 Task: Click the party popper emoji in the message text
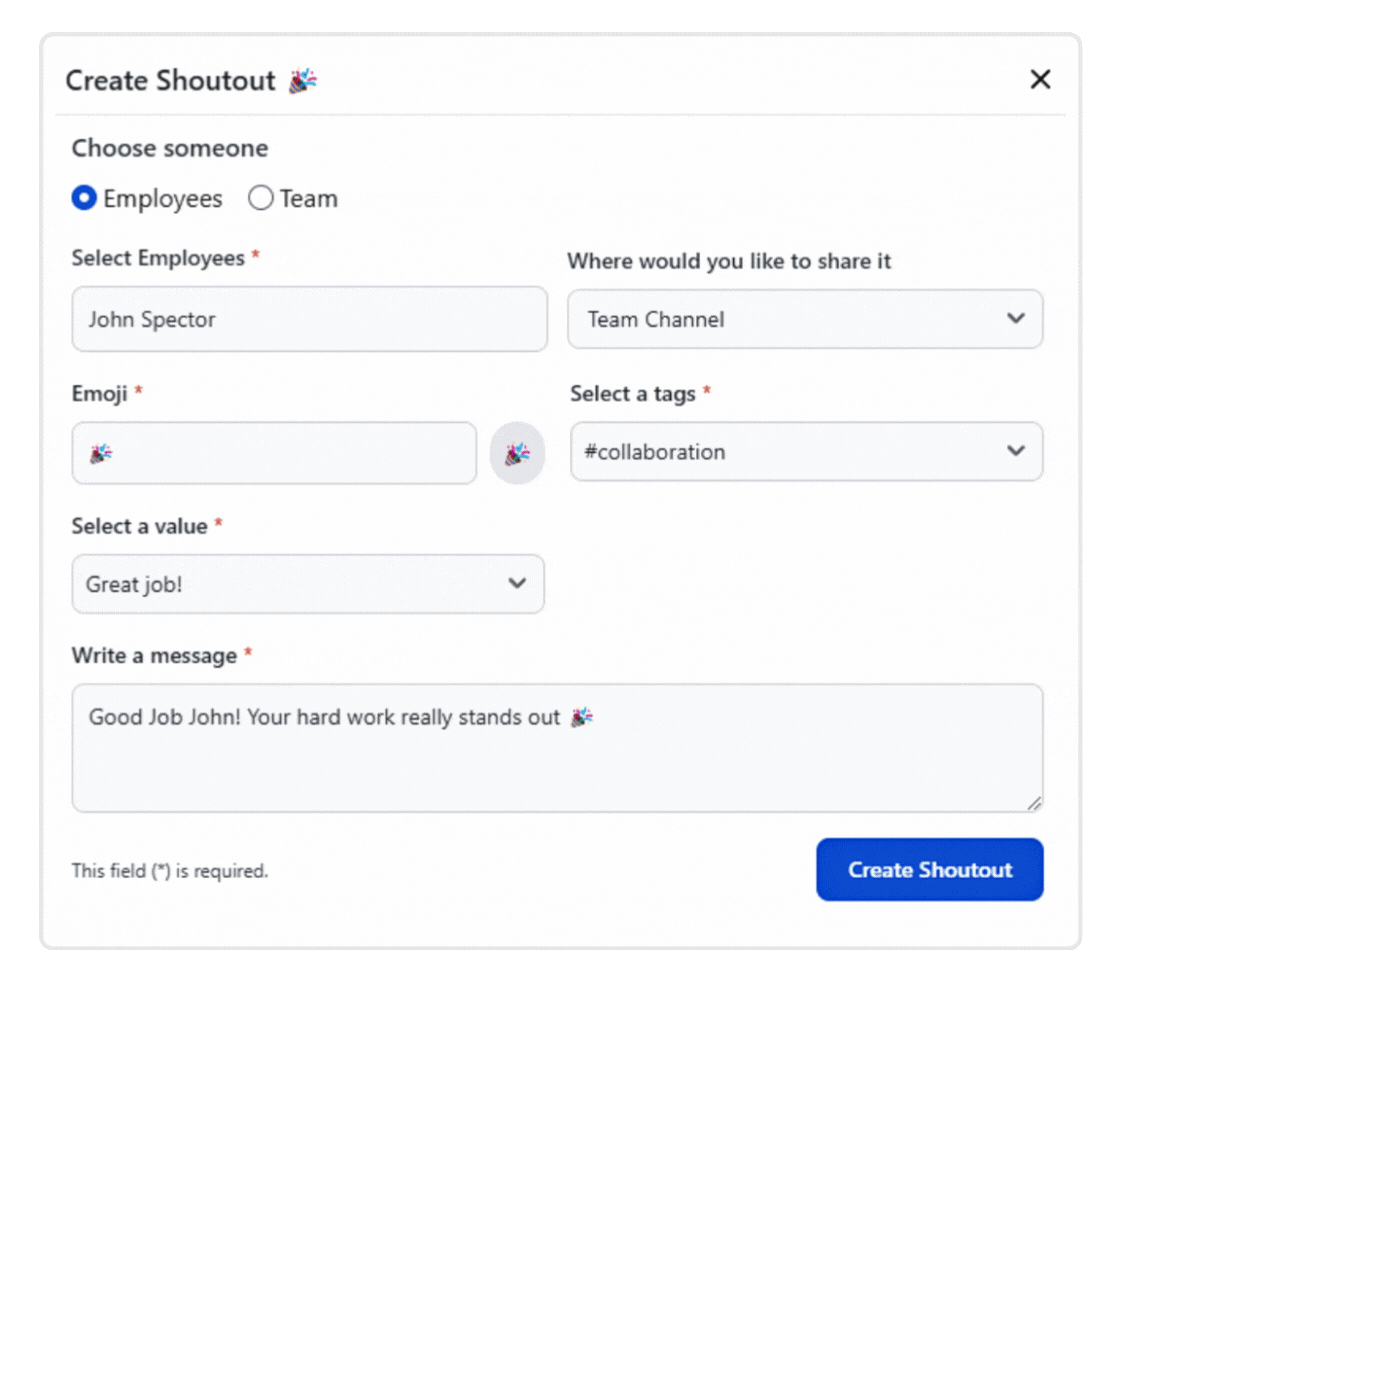tap(582, 717)
